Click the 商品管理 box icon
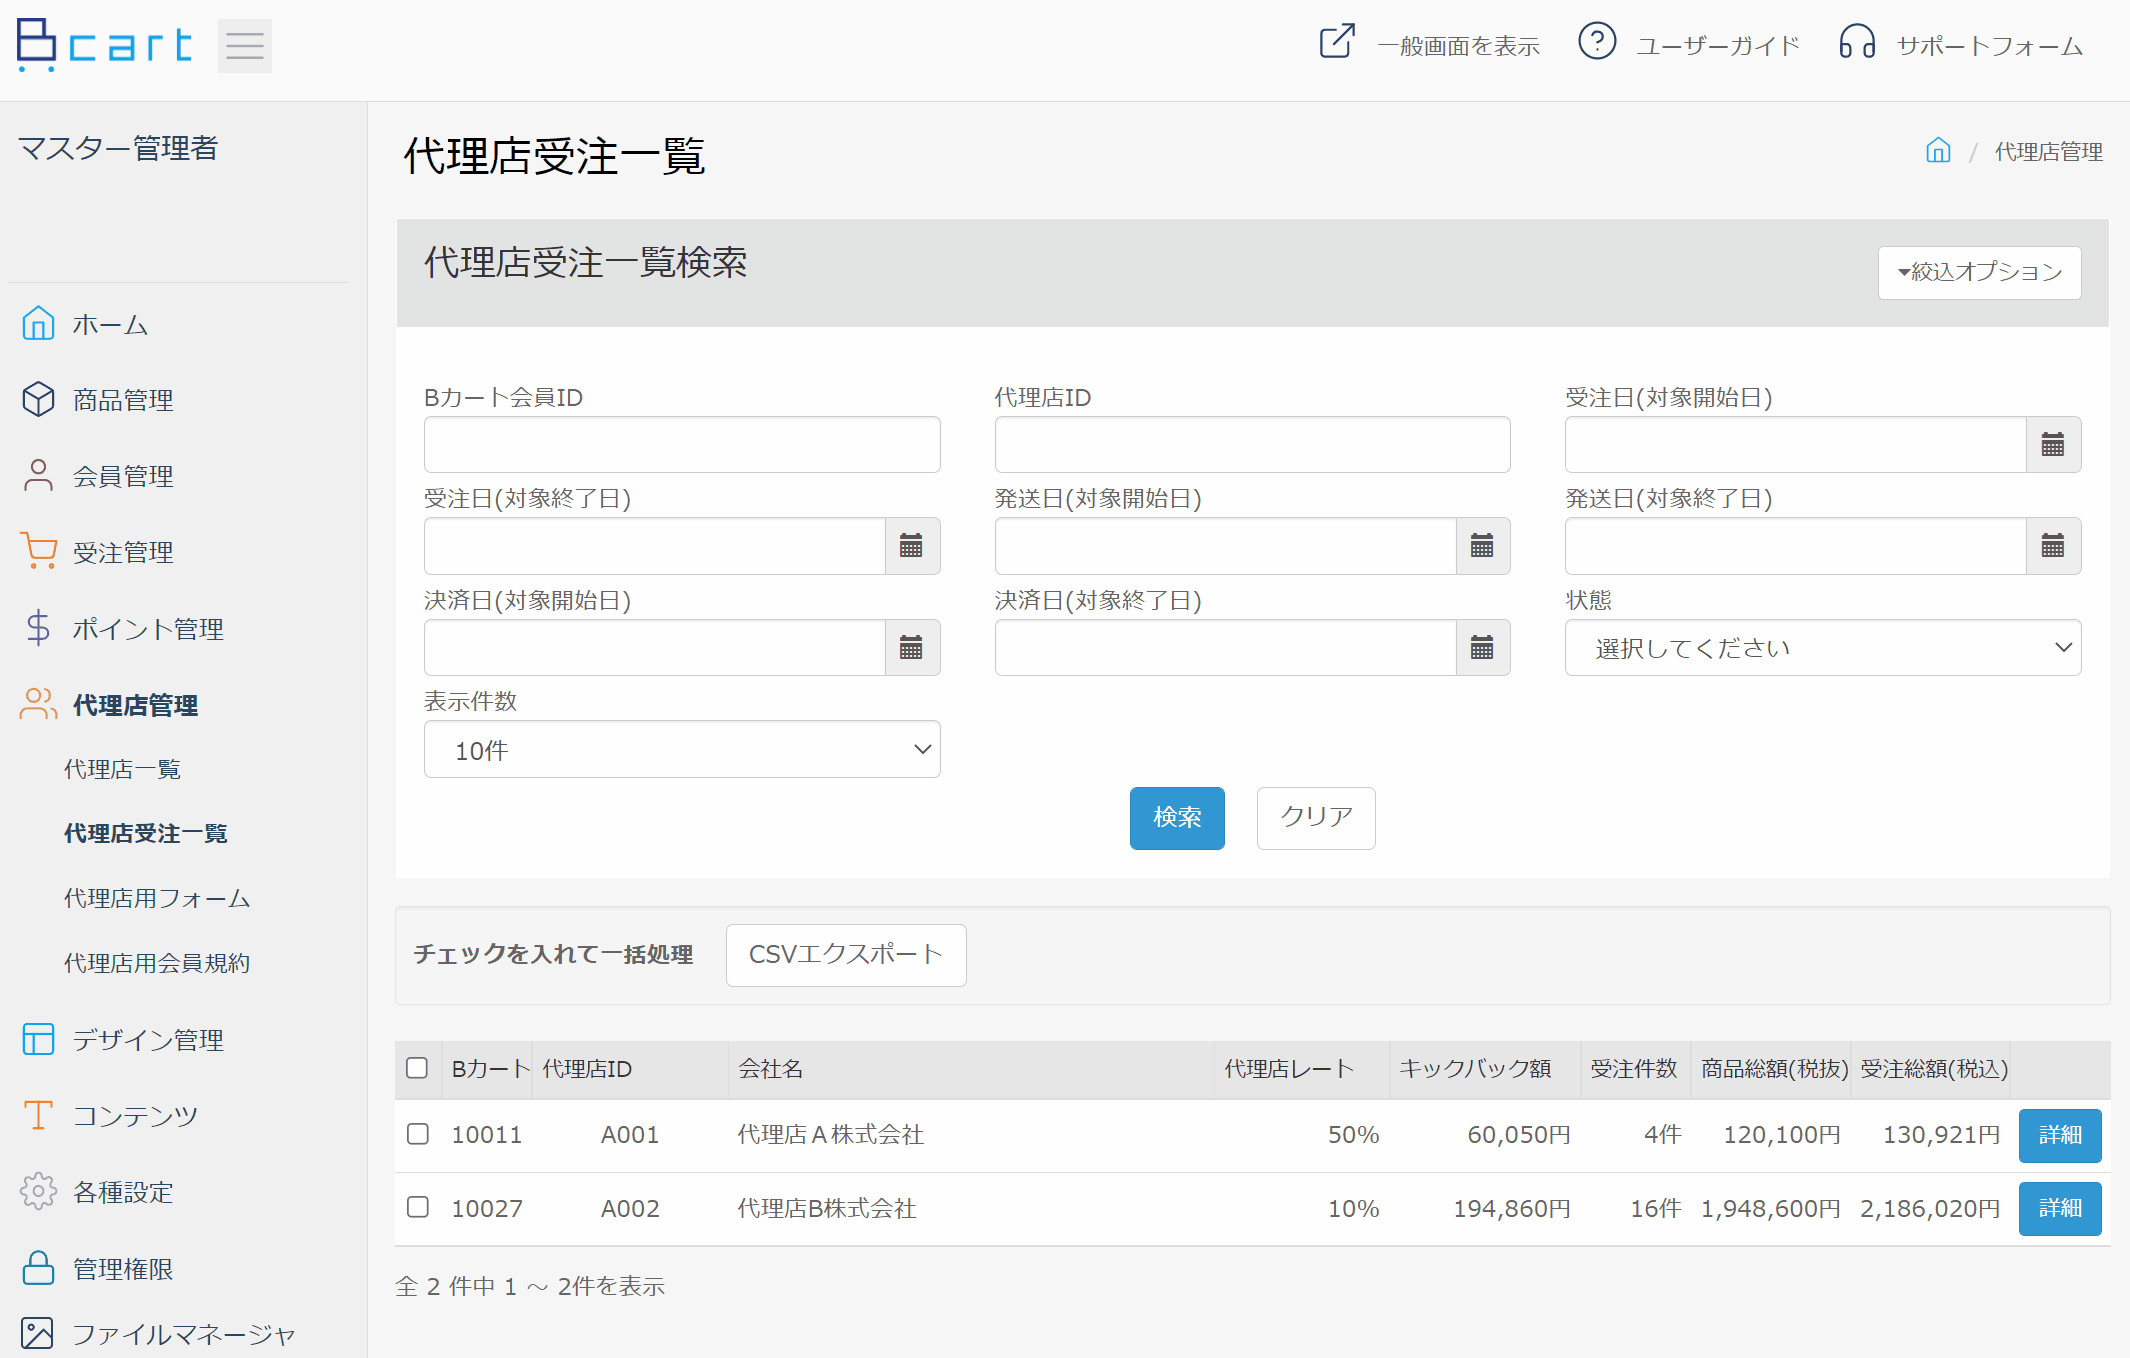Viewport: 2130px width, 1358px height. point(38,399)
